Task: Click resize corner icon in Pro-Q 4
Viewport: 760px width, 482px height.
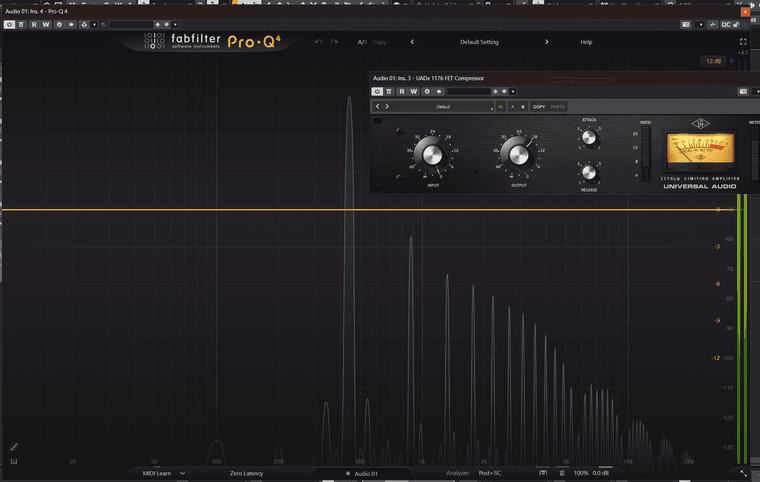Action: [744, 473]
